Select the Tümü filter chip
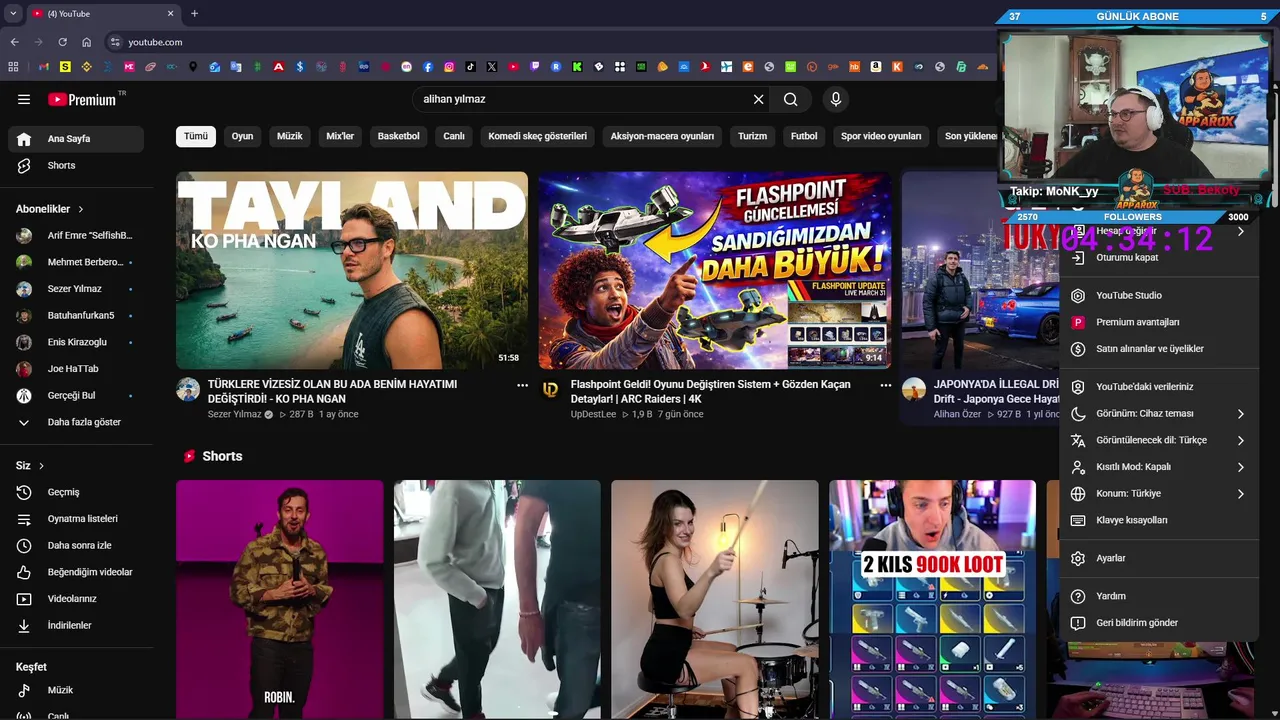Screen dimensions: 1280x720 [x=196, y=136]
